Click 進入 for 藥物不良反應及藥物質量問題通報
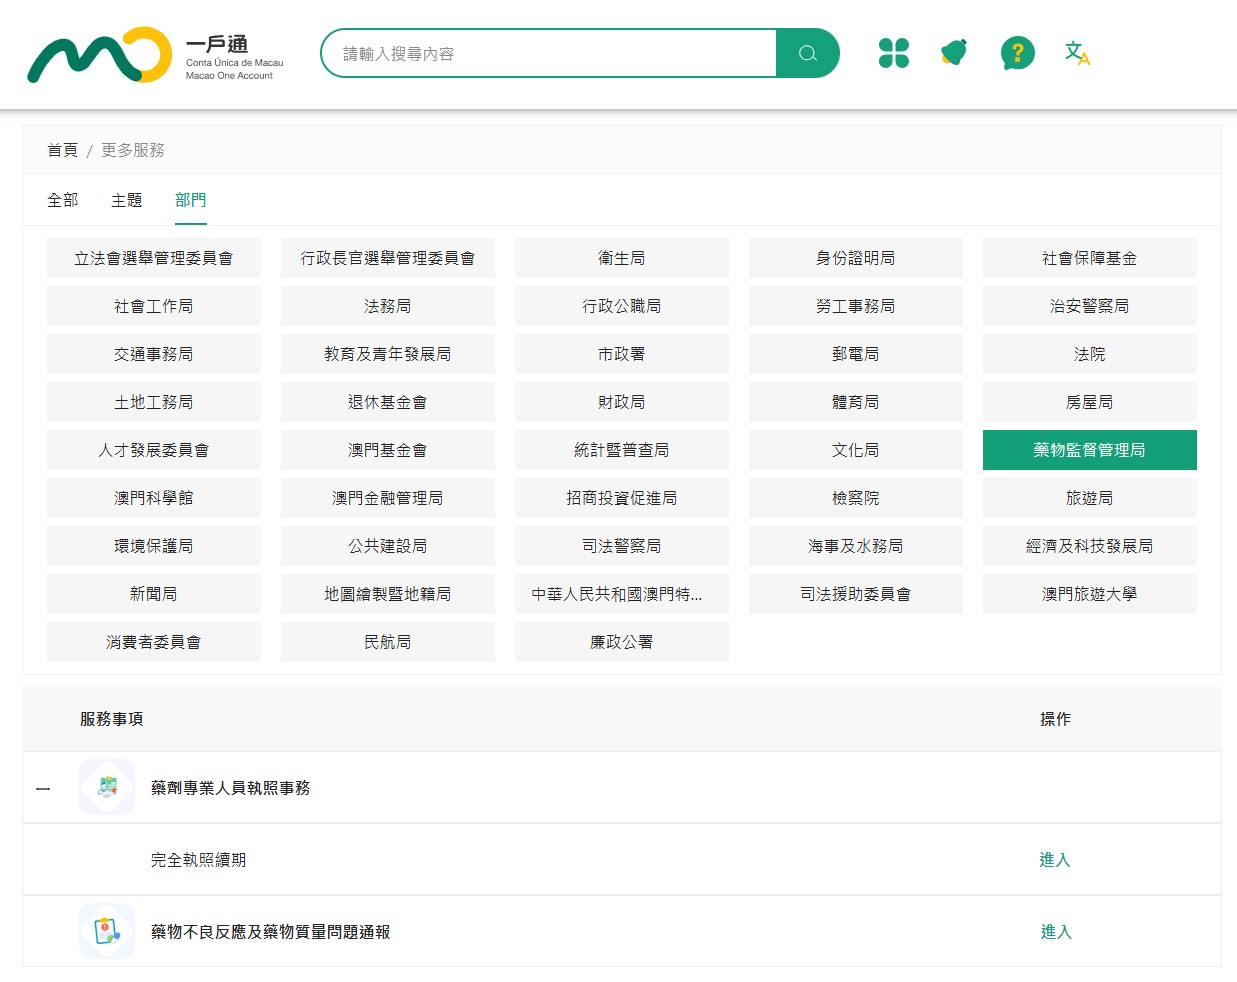This screenshot has height=982, width=1237. pyautogui.click(x=1055, y=932)
